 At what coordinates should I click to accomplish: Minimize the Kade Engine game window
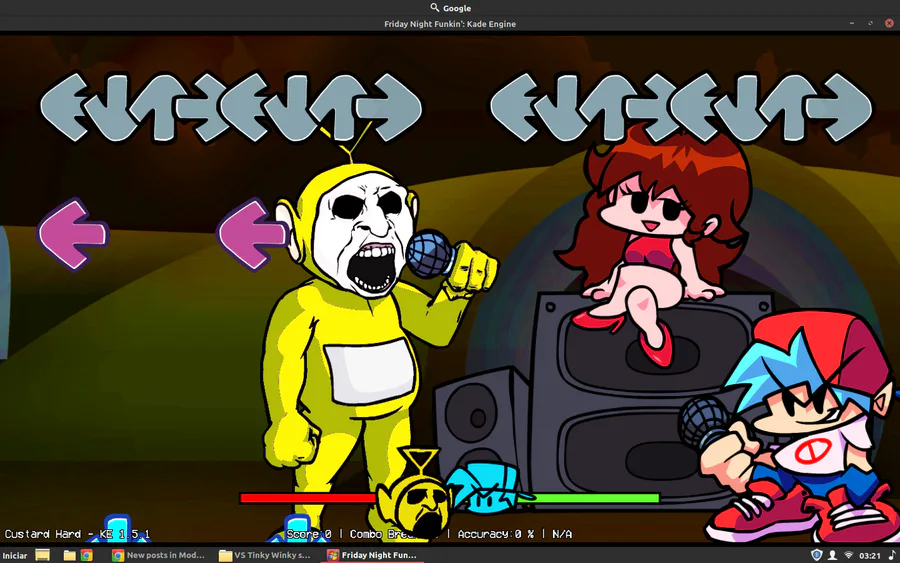pyautogui.click(x=852, y=24)
